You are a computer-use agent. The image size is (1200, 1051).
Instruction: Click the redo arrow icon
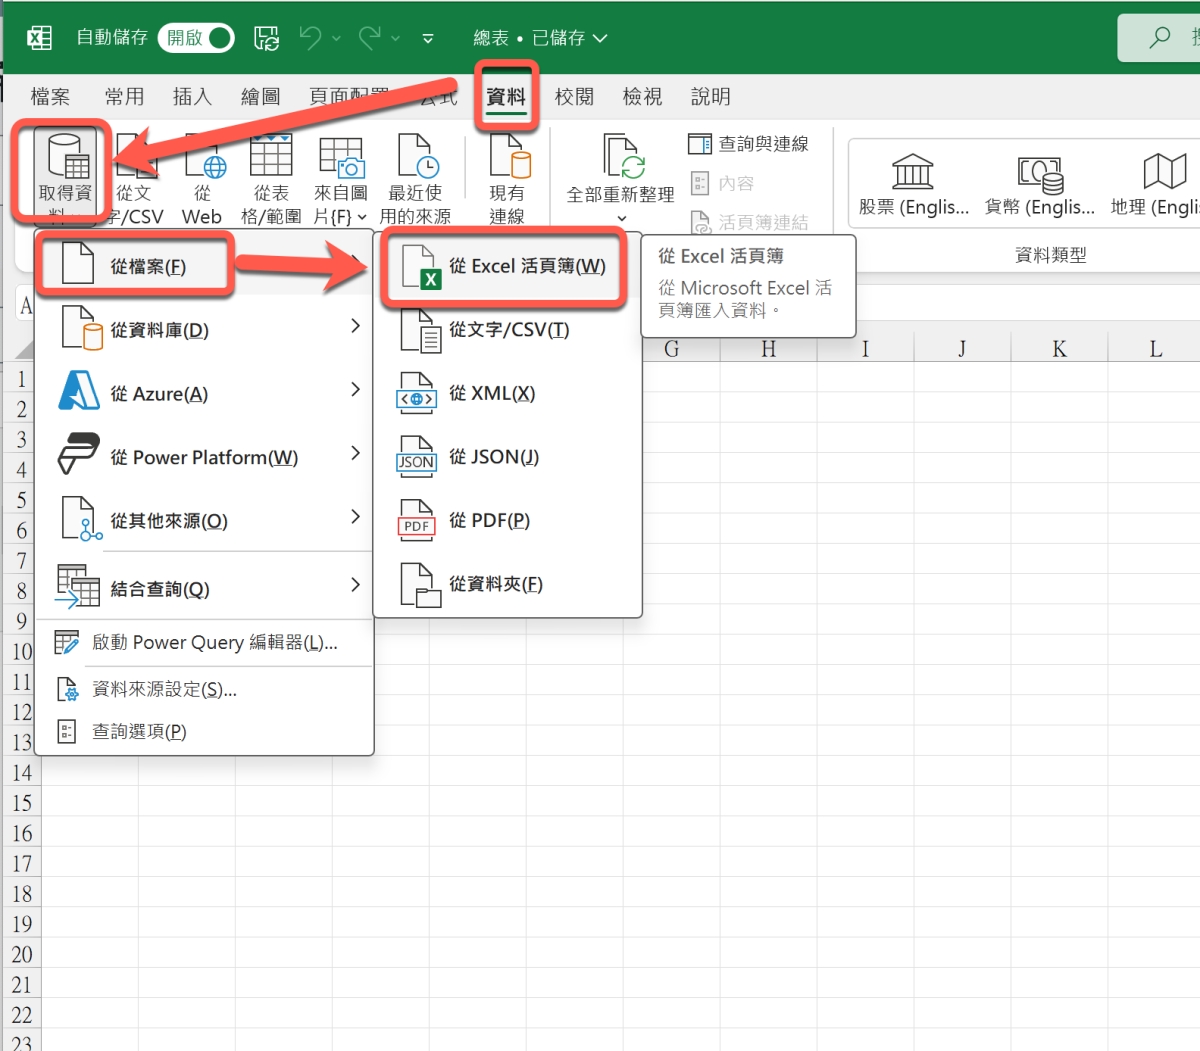(370, 38)
